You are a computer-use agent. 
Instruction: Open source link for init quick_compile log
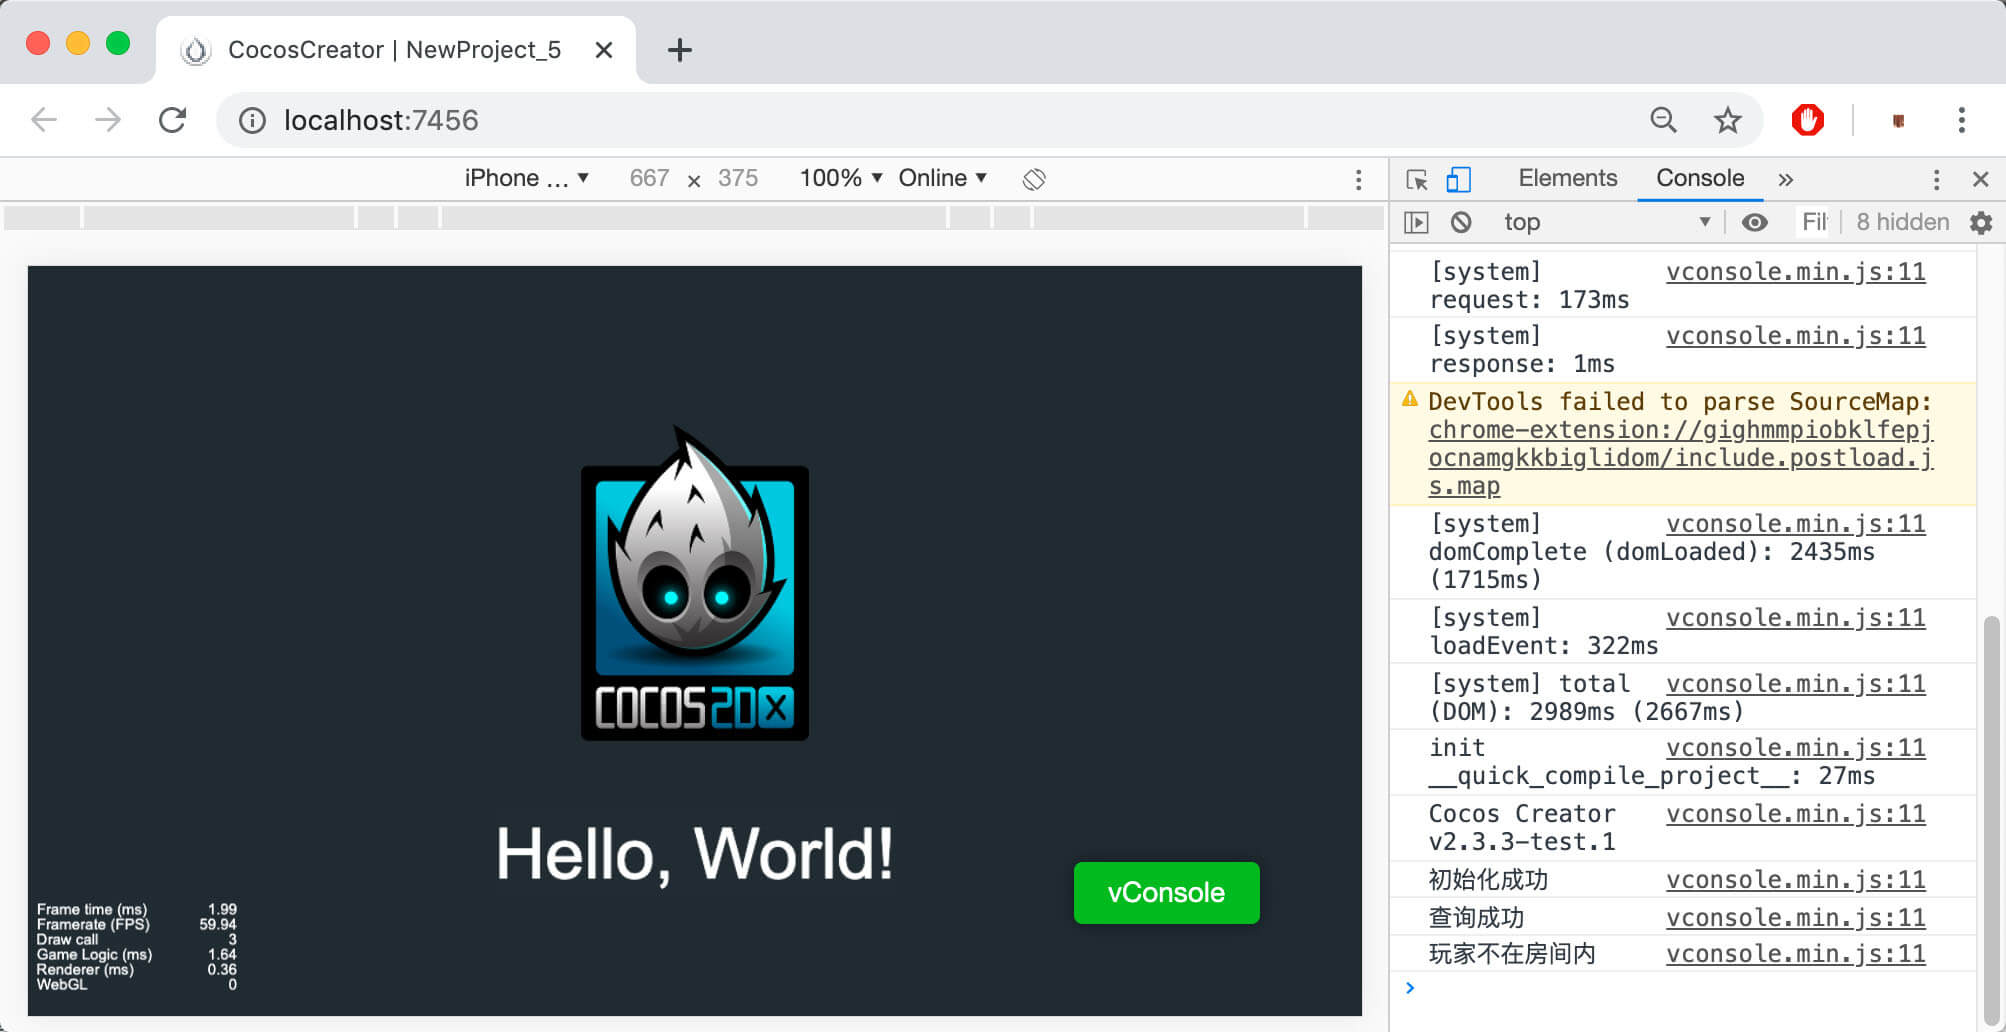[1795, 748]
